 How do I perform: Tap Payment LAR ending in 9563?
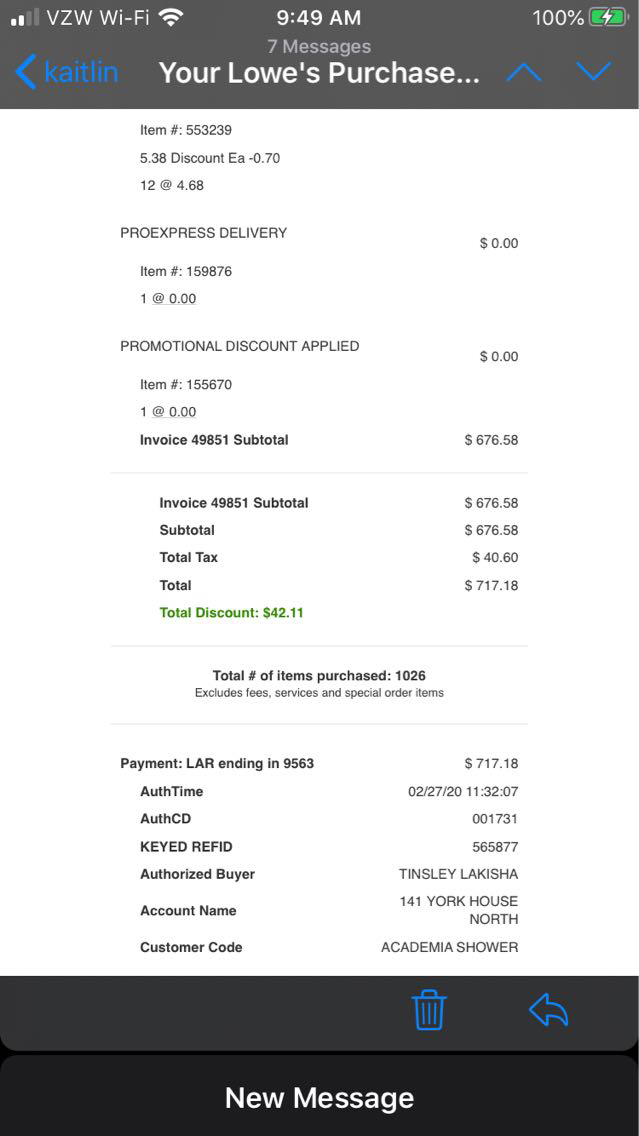click(217, 763)
